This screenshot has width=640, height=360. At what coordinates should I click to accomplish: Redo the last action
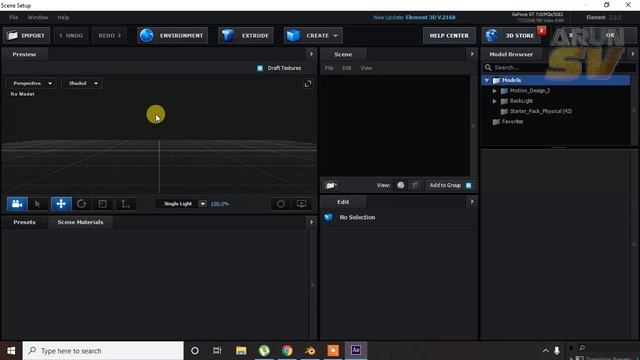[110, 36]
